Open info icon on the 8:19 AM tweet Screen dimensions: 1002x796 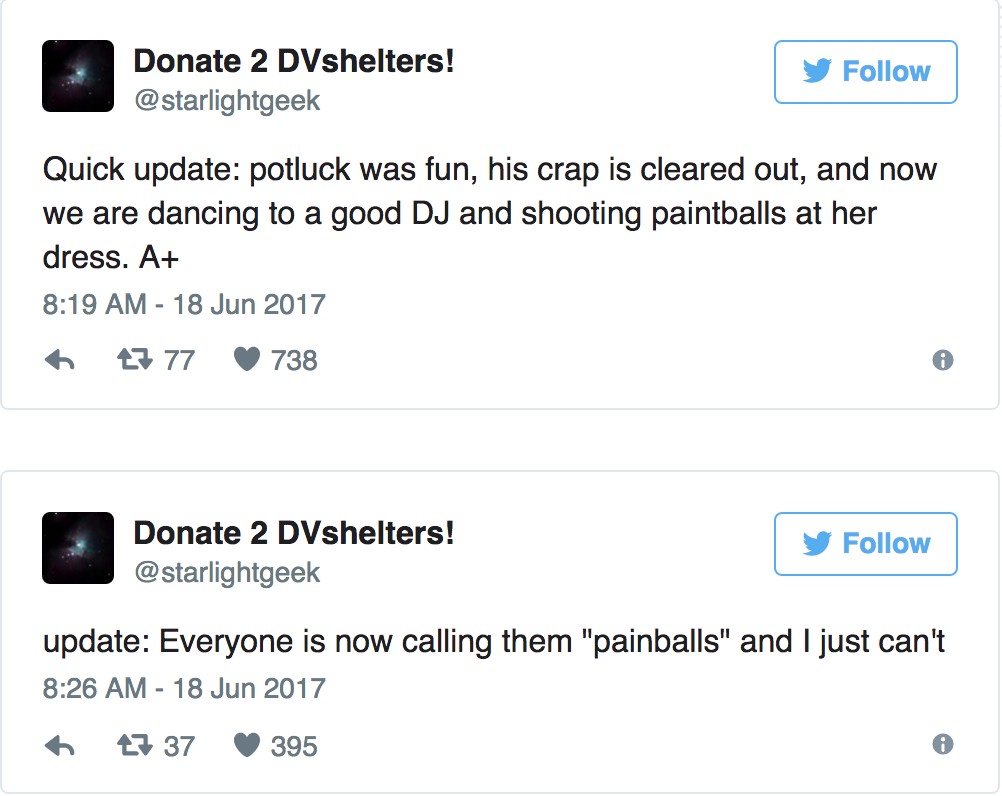[942, 361]
